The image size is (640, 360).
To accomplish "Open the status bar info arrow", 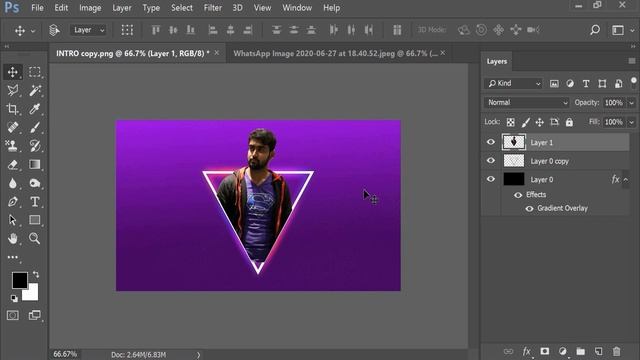I will click(198, 355).
